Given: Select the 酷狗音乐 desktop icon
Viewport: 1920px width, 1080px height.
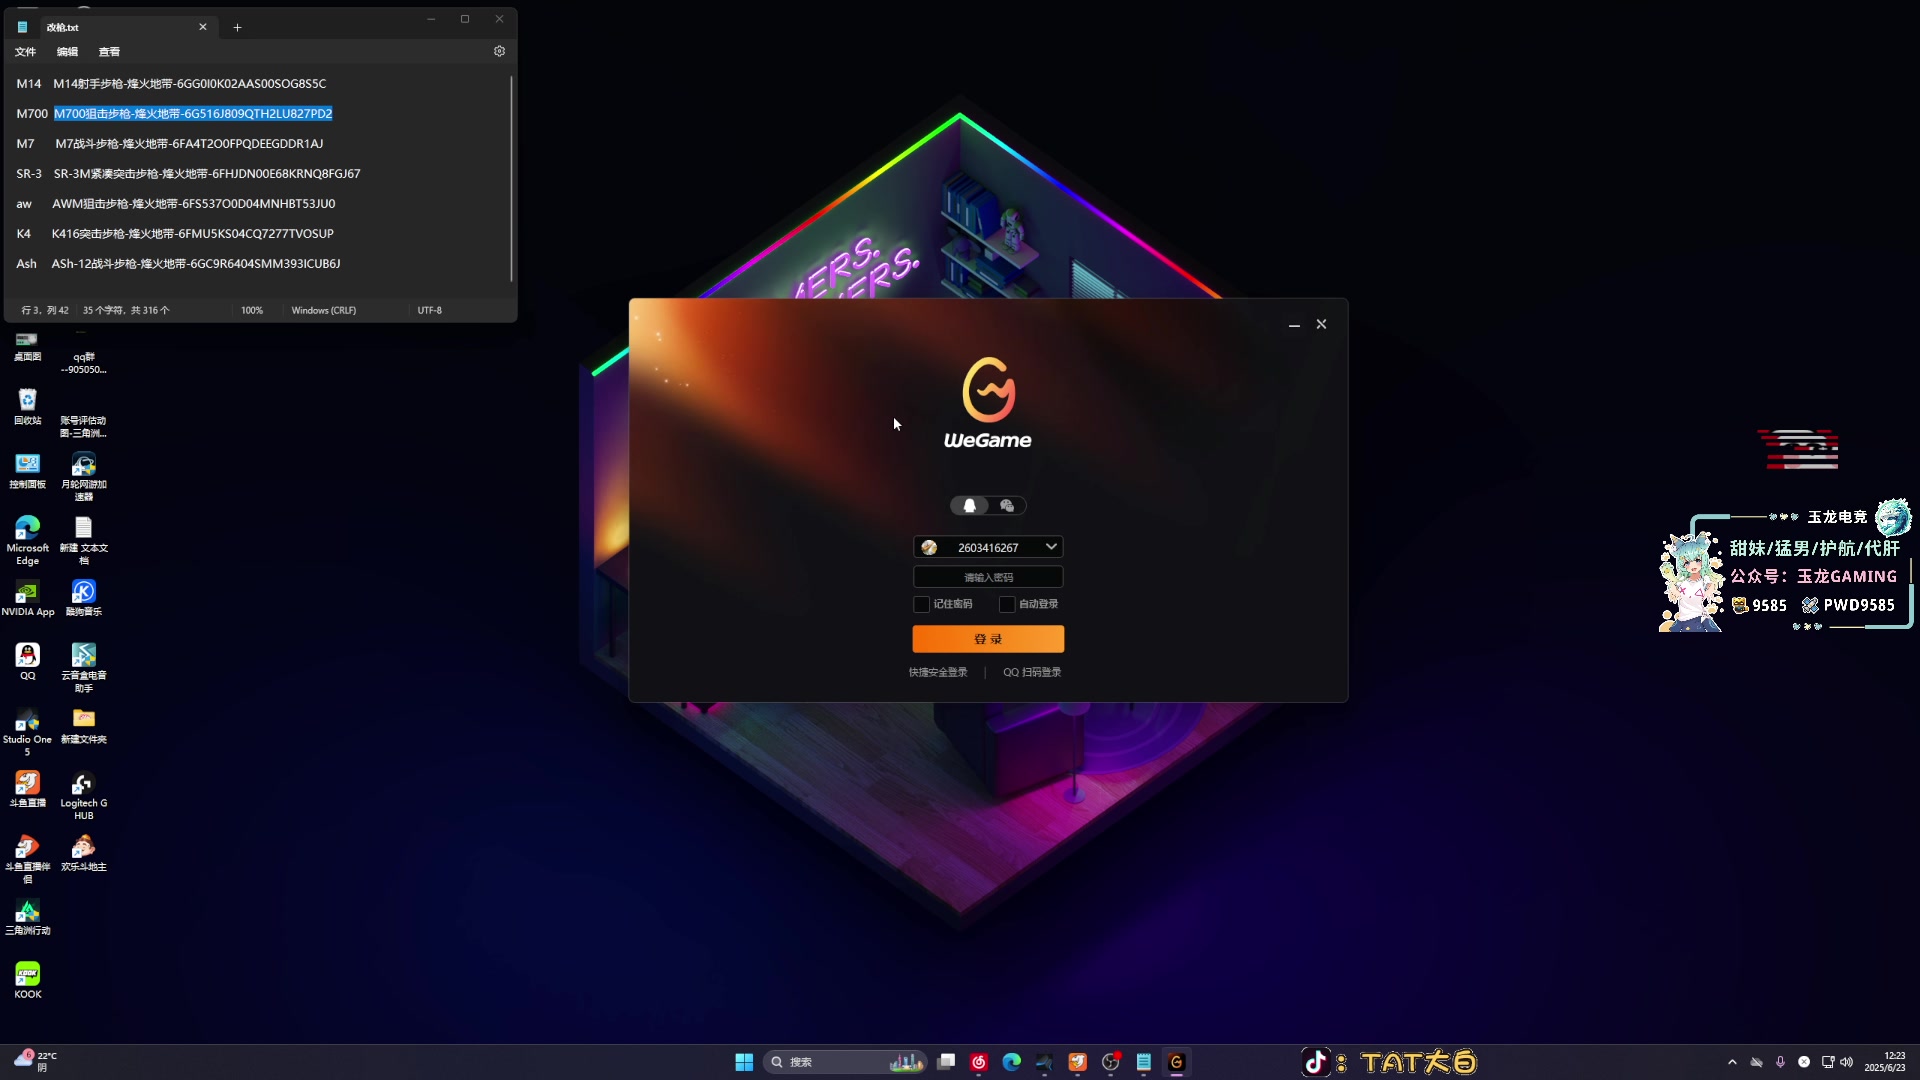Looking at the screenshot, I should point(83,598).
